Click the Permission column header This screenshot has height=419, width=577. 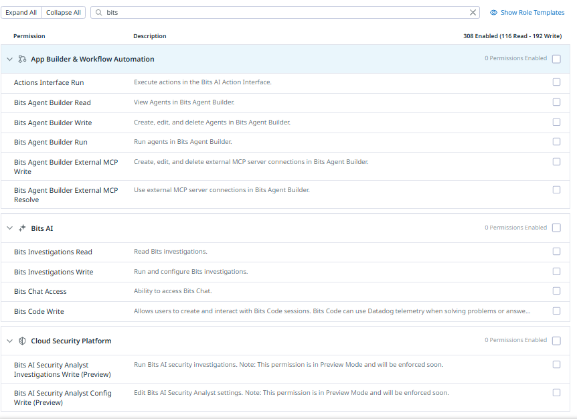click(x=29, y=36)
